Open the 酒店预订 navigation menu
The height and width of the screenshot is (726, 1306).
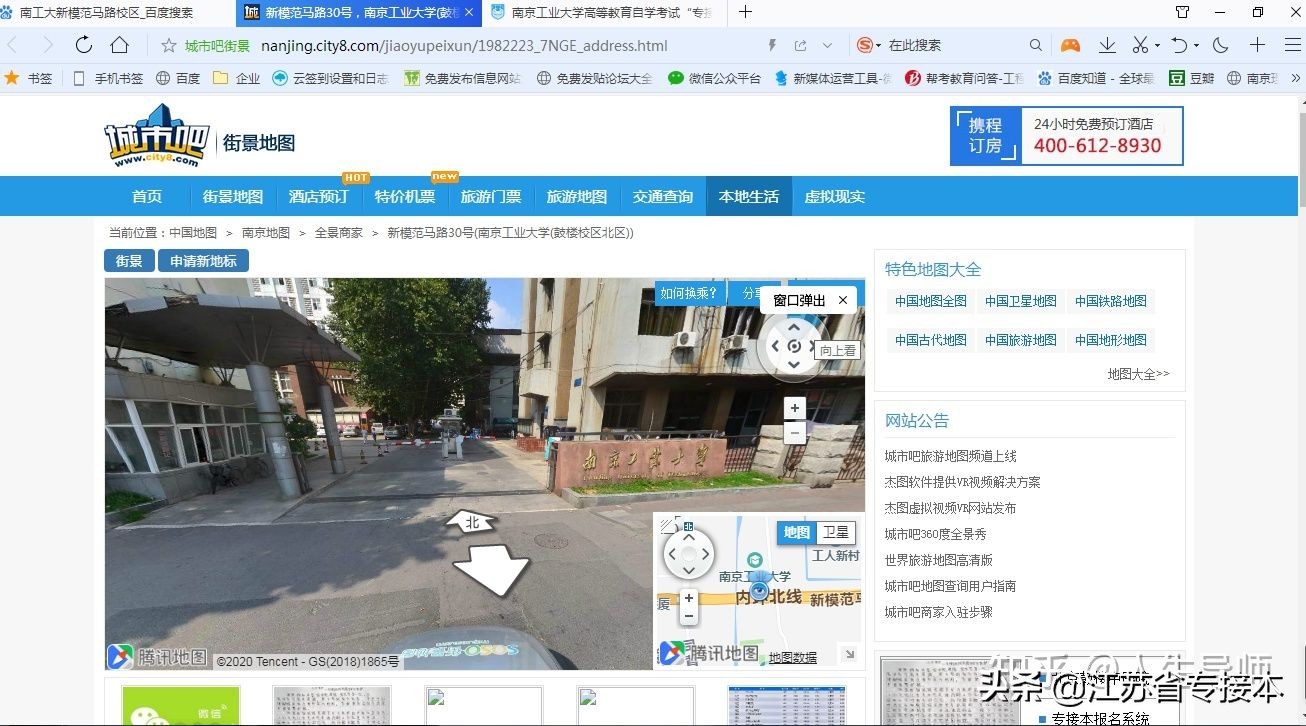point(318,196)
